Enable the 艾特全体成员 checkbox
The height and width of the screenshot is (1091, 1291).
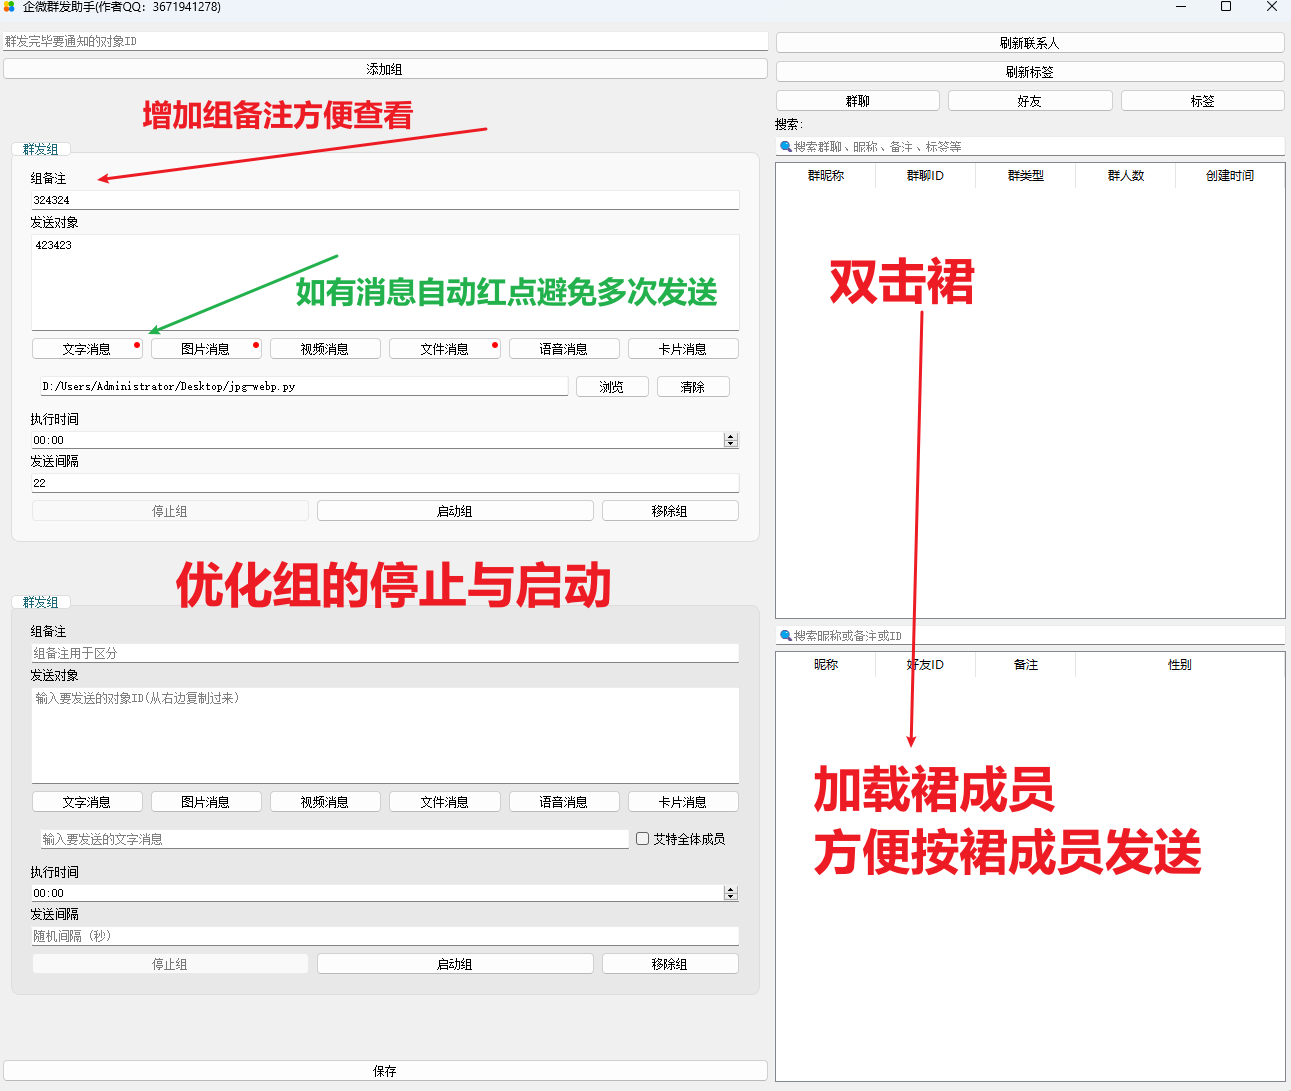point(643,839)
